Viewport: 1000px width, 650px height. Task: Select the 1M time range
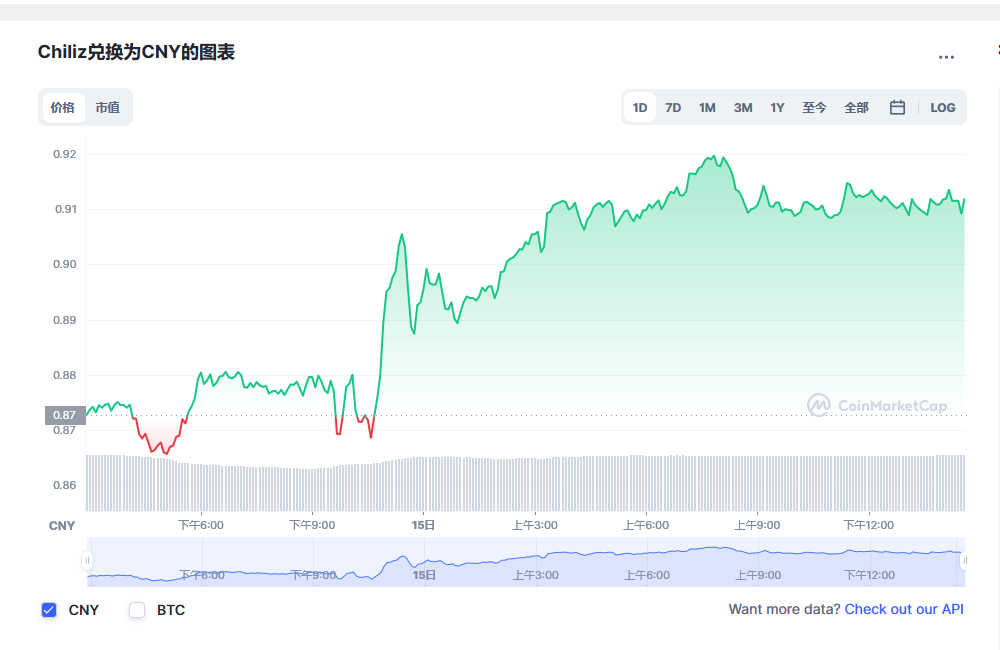tap(707, 107)
